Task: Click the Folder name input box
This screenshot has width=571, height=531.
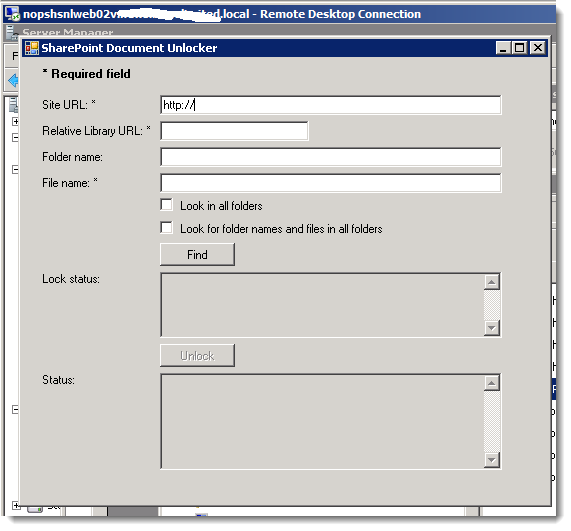Action: point(331,157)
